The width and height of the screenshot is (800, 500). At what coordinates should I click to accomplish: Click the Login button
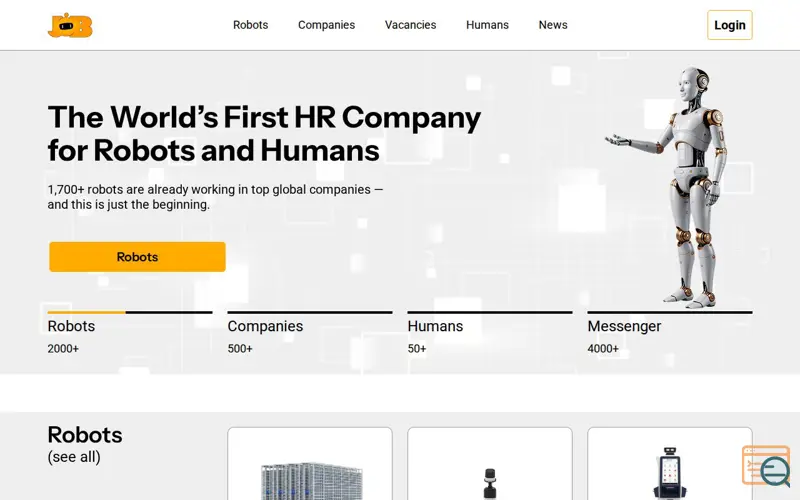(x=730, y=25)
